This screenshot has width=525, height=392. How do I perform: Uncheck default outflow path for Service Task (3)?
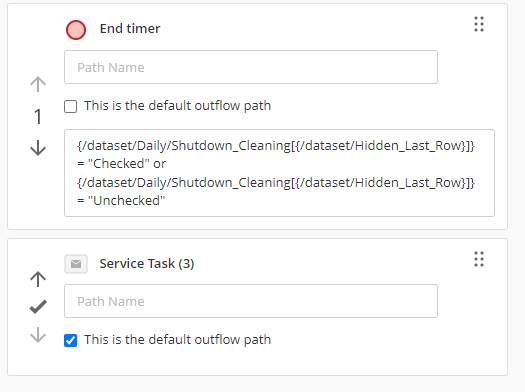tap(70, 340)
